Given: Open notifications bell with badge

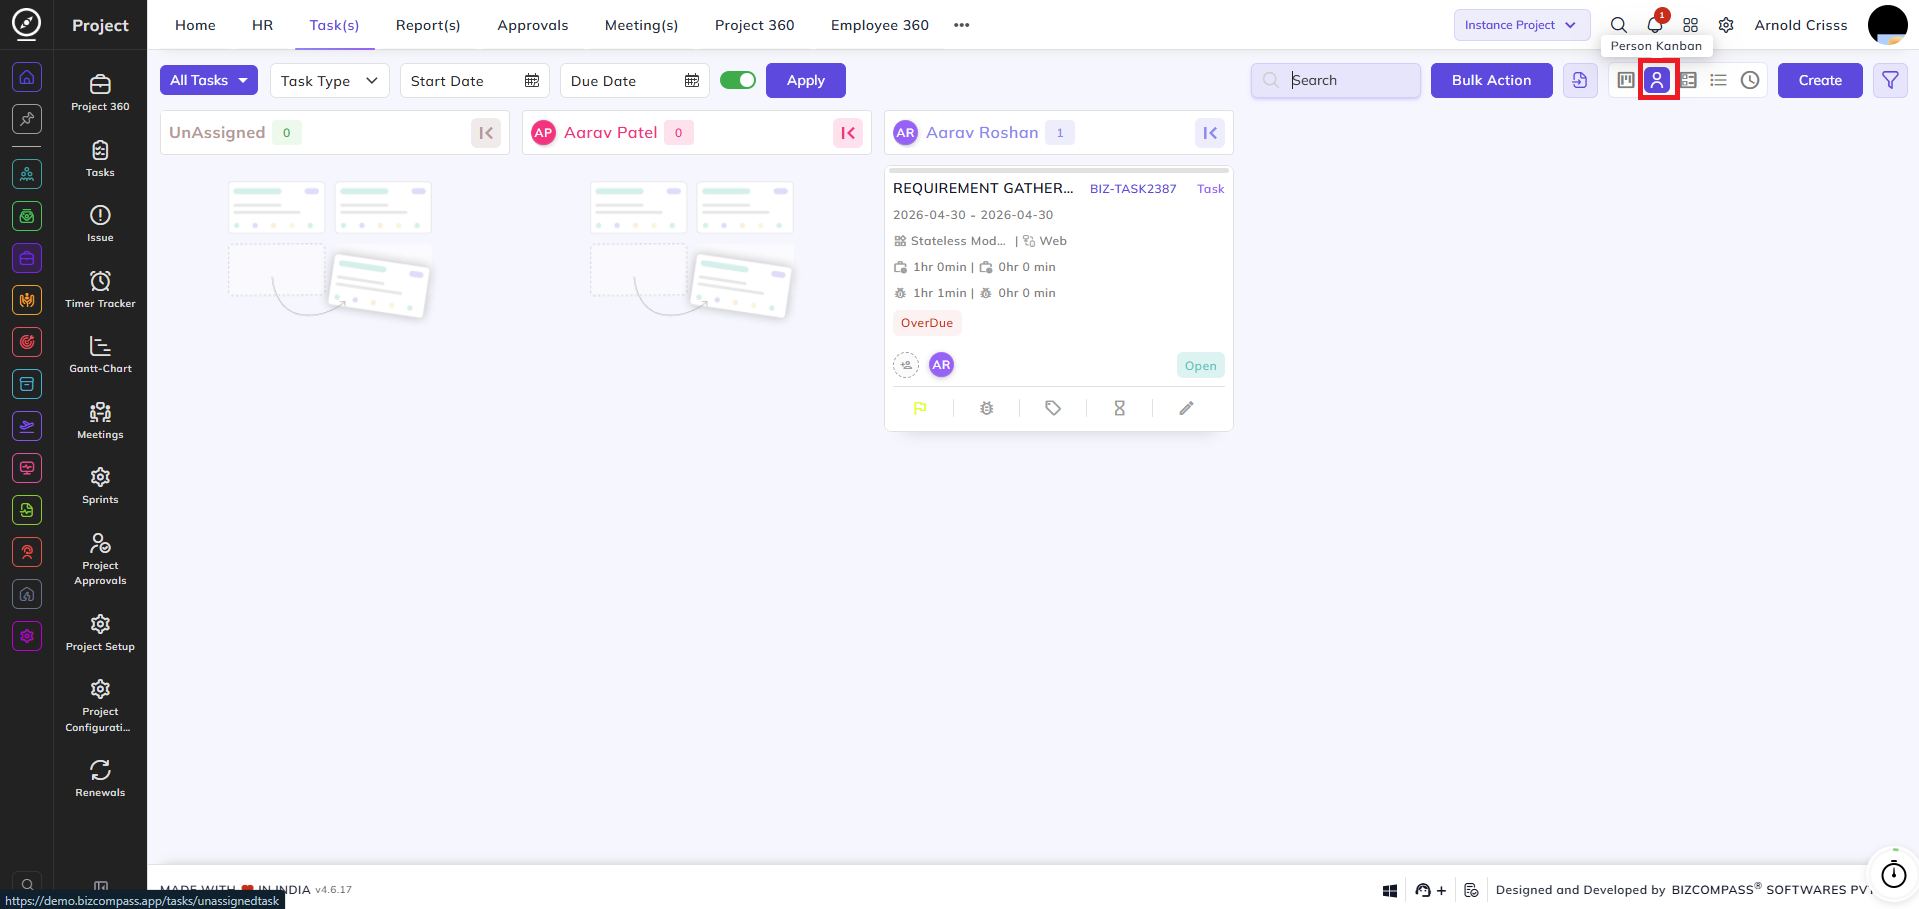Looking at the screenshot, I should 1655,25.
